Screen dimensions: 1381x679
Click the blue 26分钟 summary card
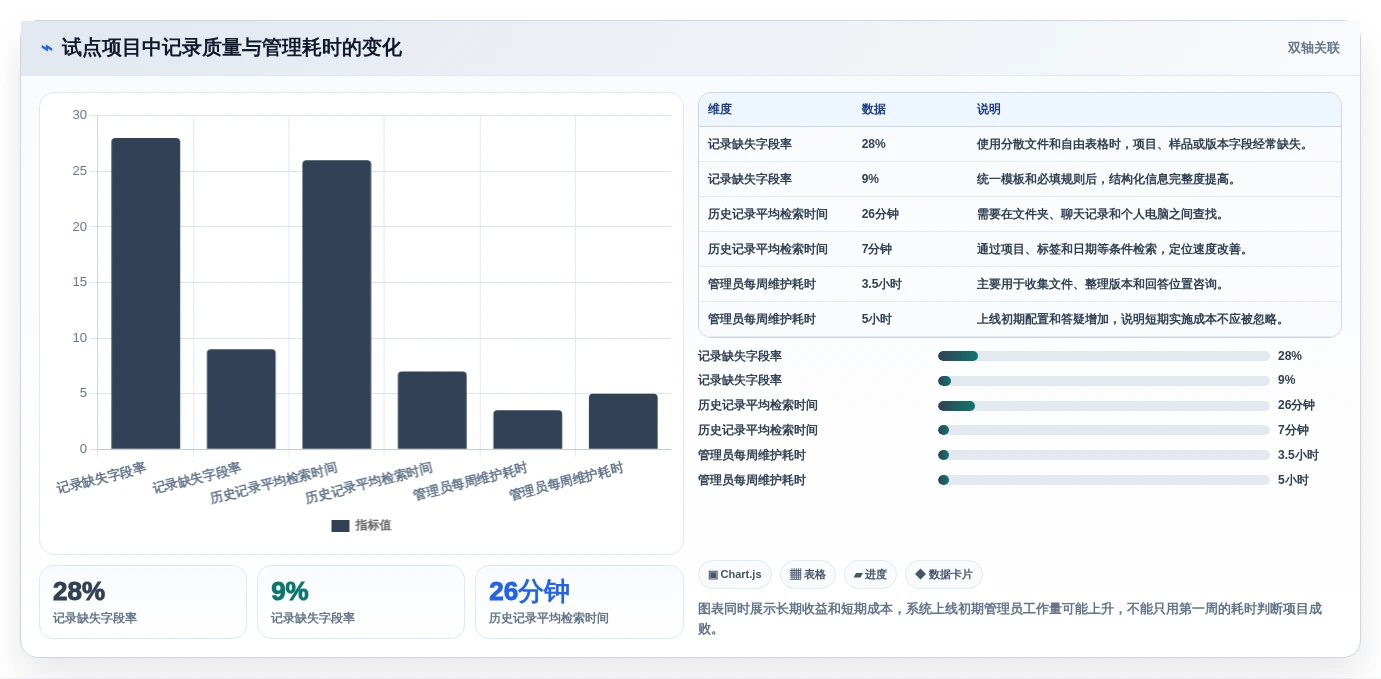[x=579, y=602]
